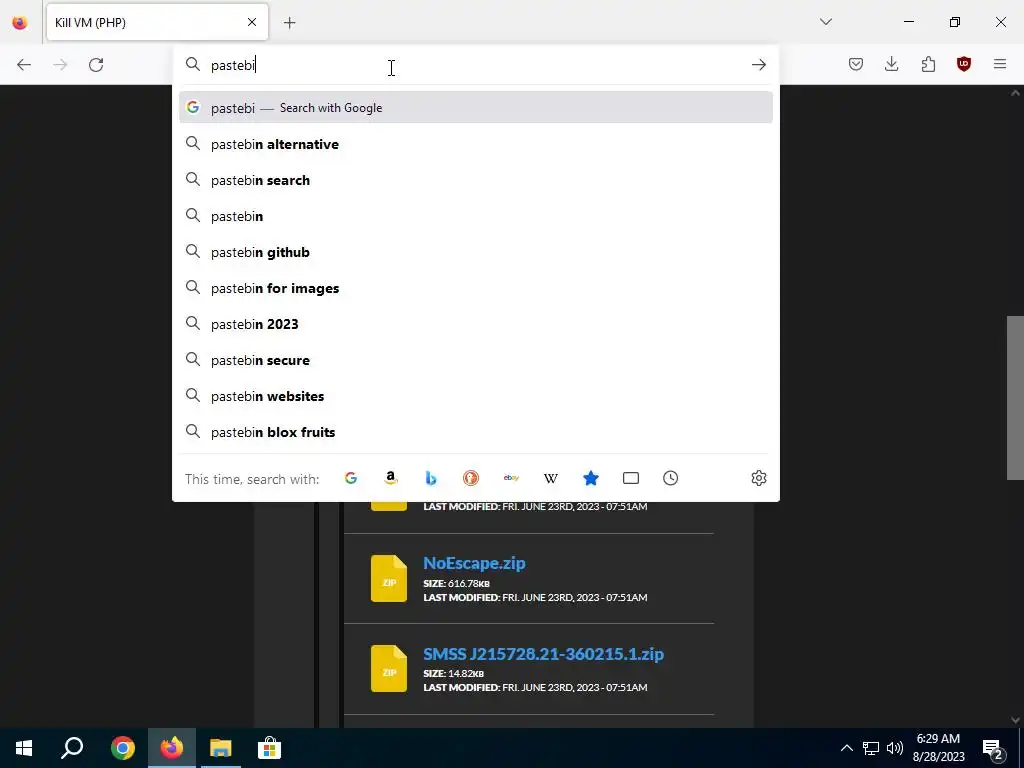
Task: Search this time with Google icon
Action: coord(351,478)
